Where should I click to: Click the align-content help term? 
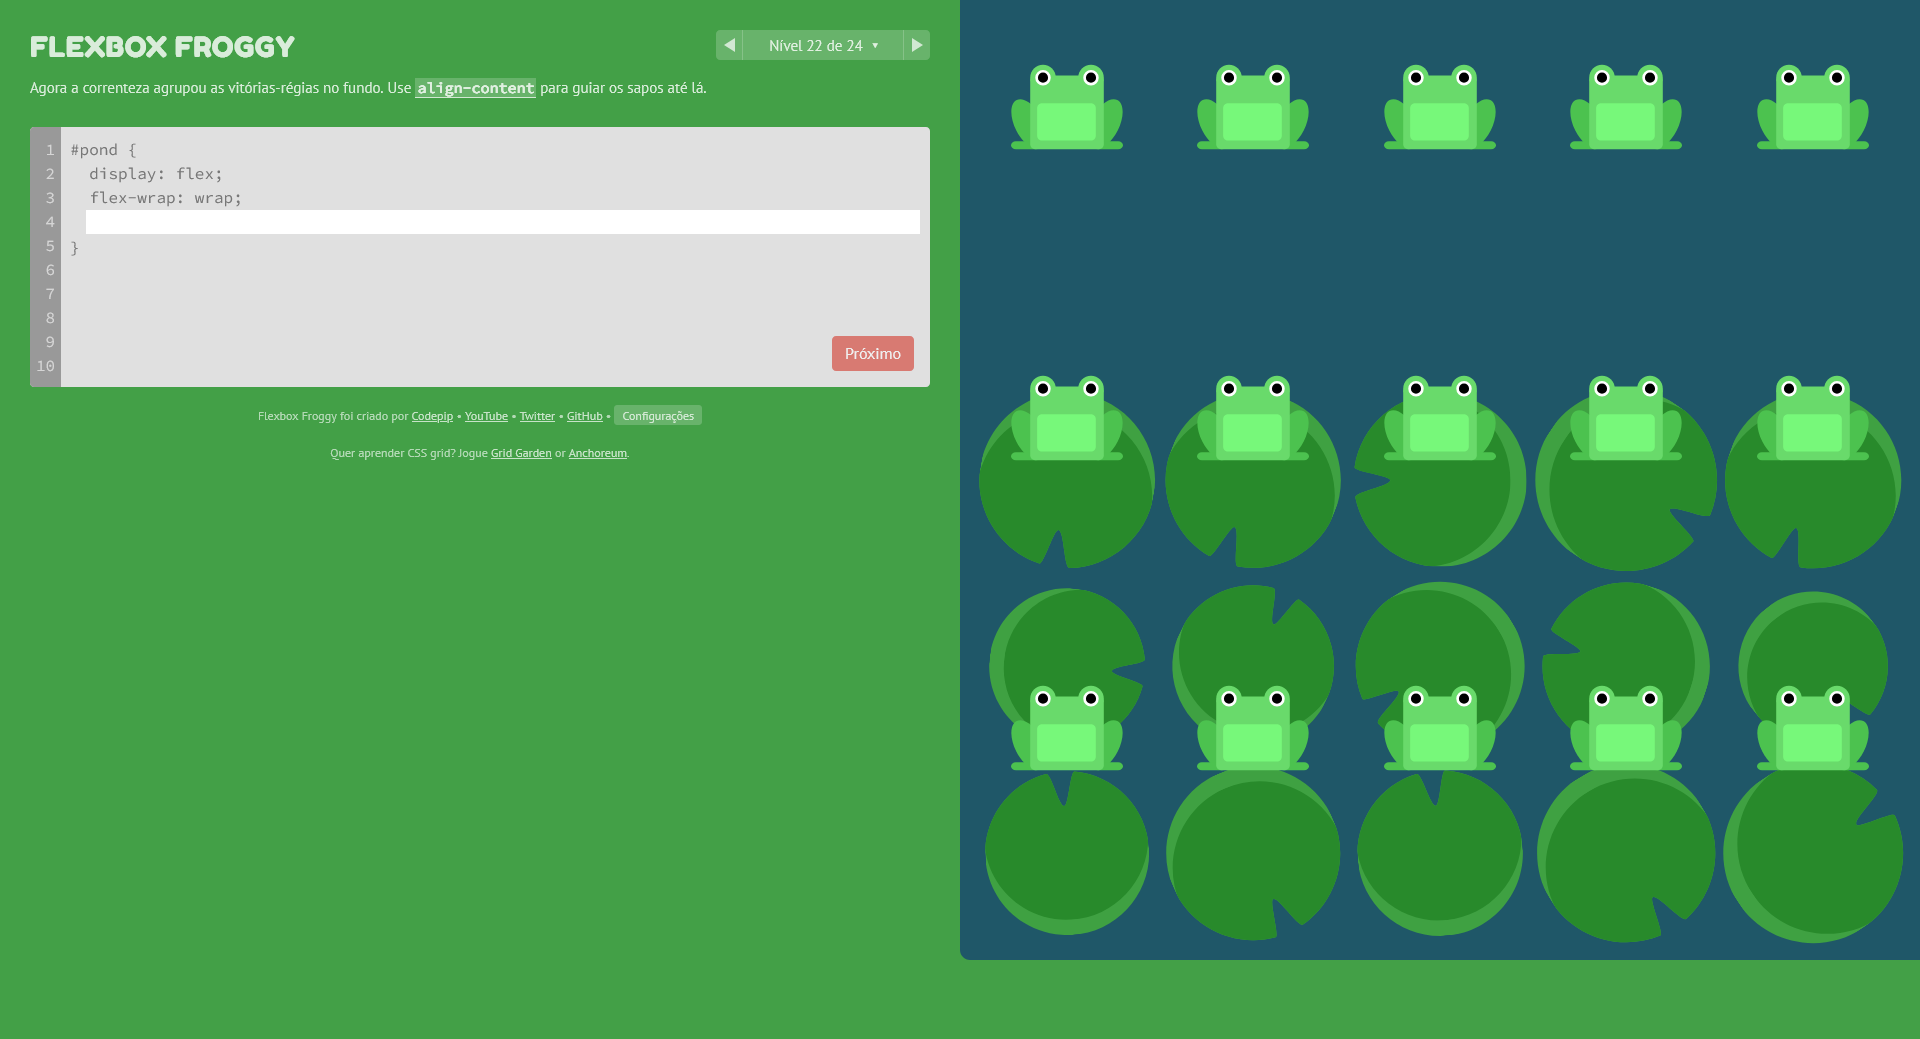point(475,88)
